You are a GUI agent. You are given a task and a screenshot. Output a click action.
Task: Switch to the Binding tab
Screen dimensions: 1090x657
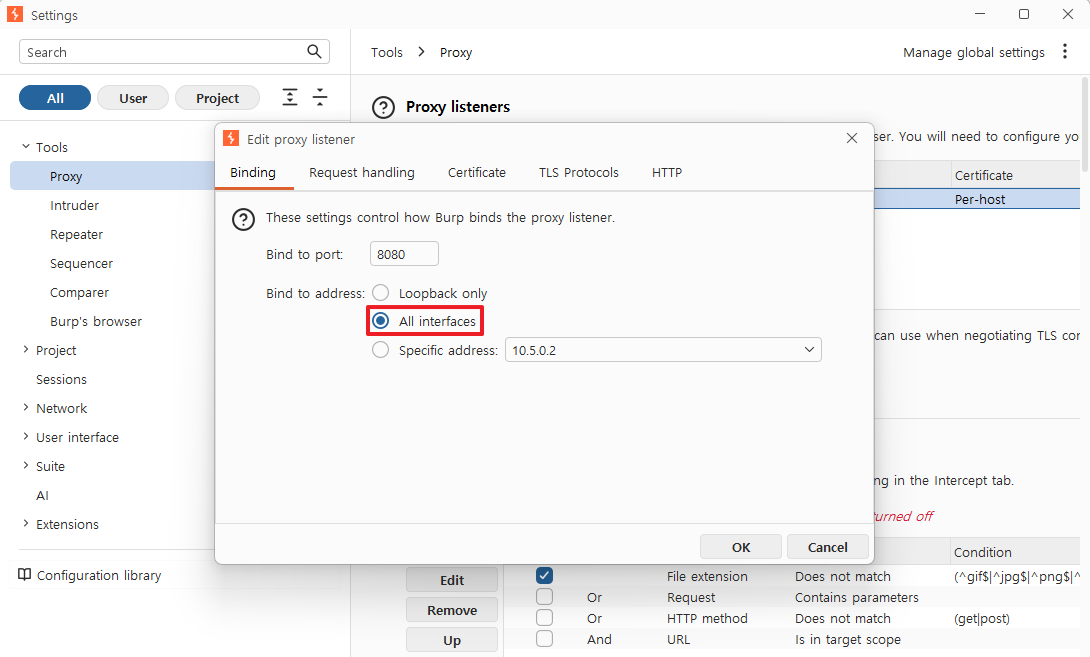pyautogui.click(x=253, y=172)
